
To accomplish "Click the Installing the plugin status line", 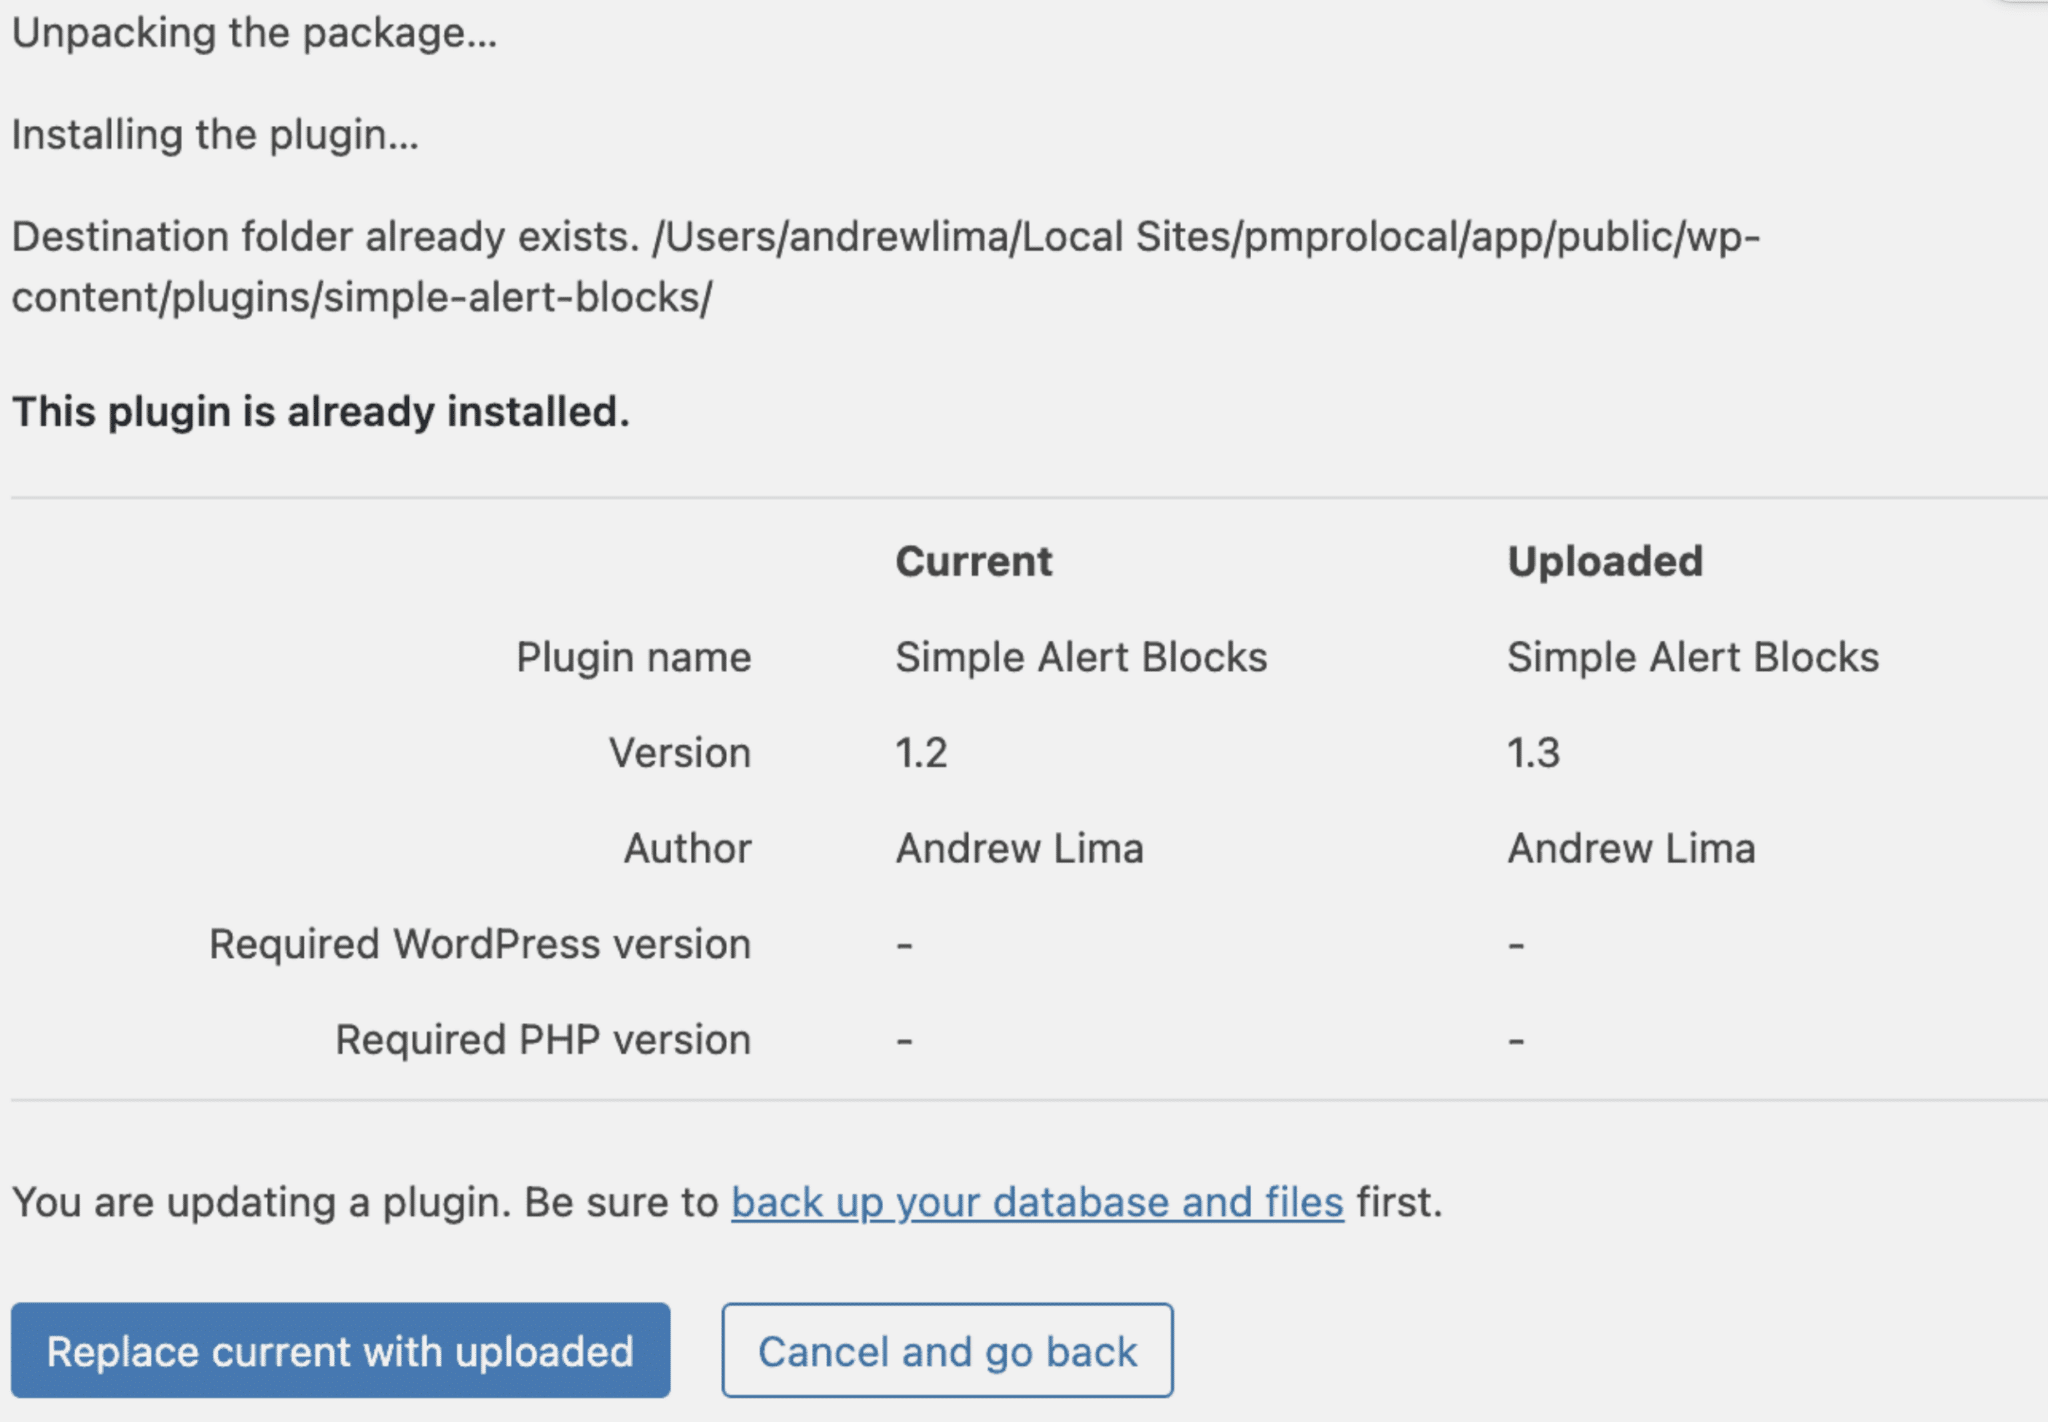I will (x=215, y=135).
